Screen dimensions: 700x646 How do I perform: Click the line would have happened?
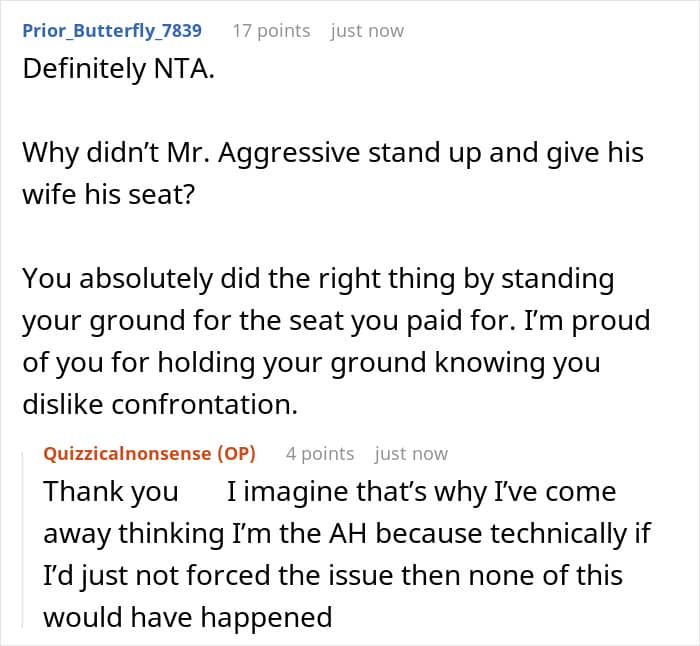pyautogui.click(x=188, y=618)
